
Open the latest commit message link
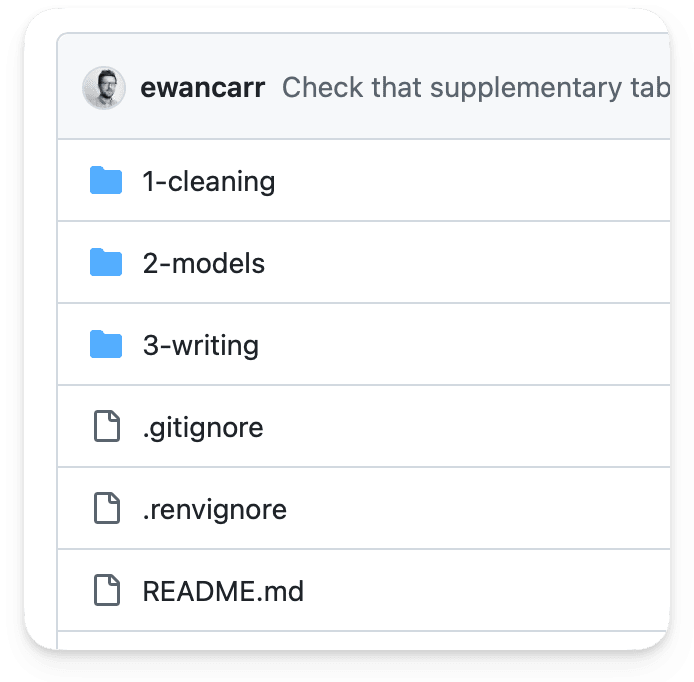tap(470, 88)
